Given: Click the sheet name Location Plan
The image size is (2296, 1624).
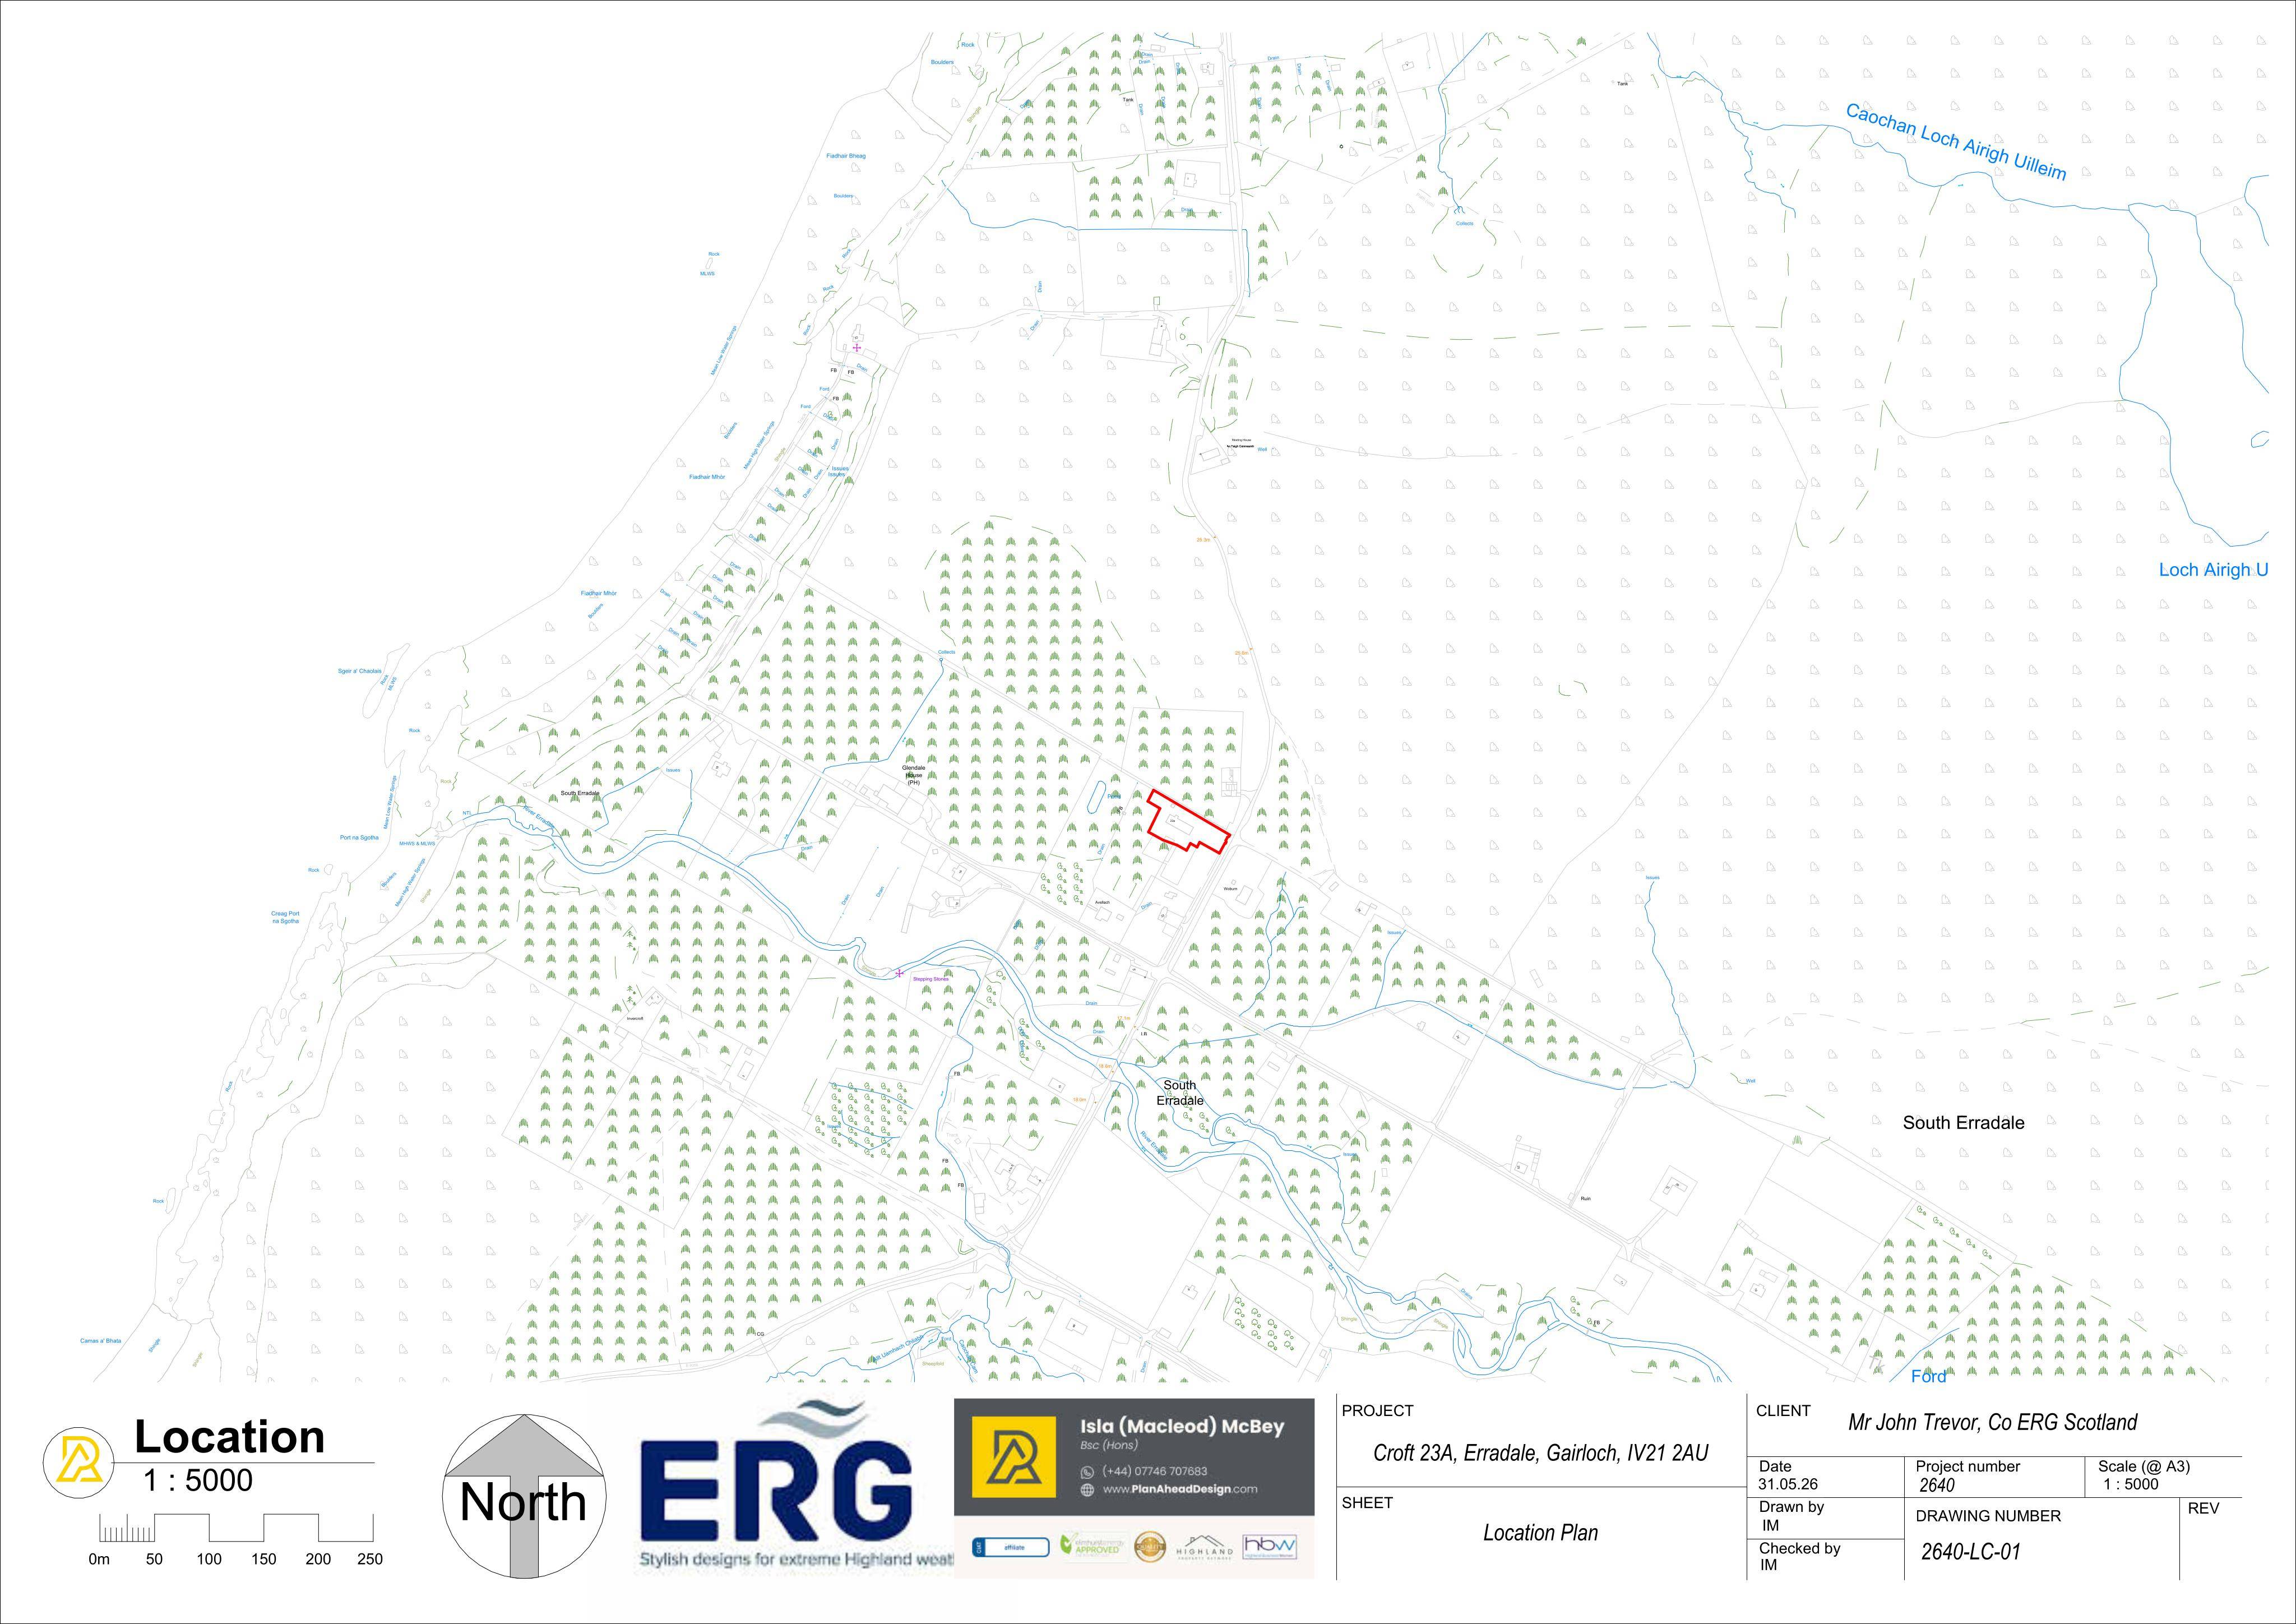Looking at the screenshot, I should point(1540,1533).
